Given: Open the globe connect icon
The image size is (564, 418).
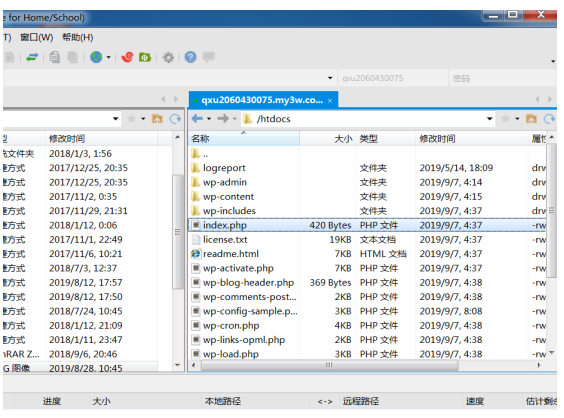Looking at the screenshot, I should point(96,57).
